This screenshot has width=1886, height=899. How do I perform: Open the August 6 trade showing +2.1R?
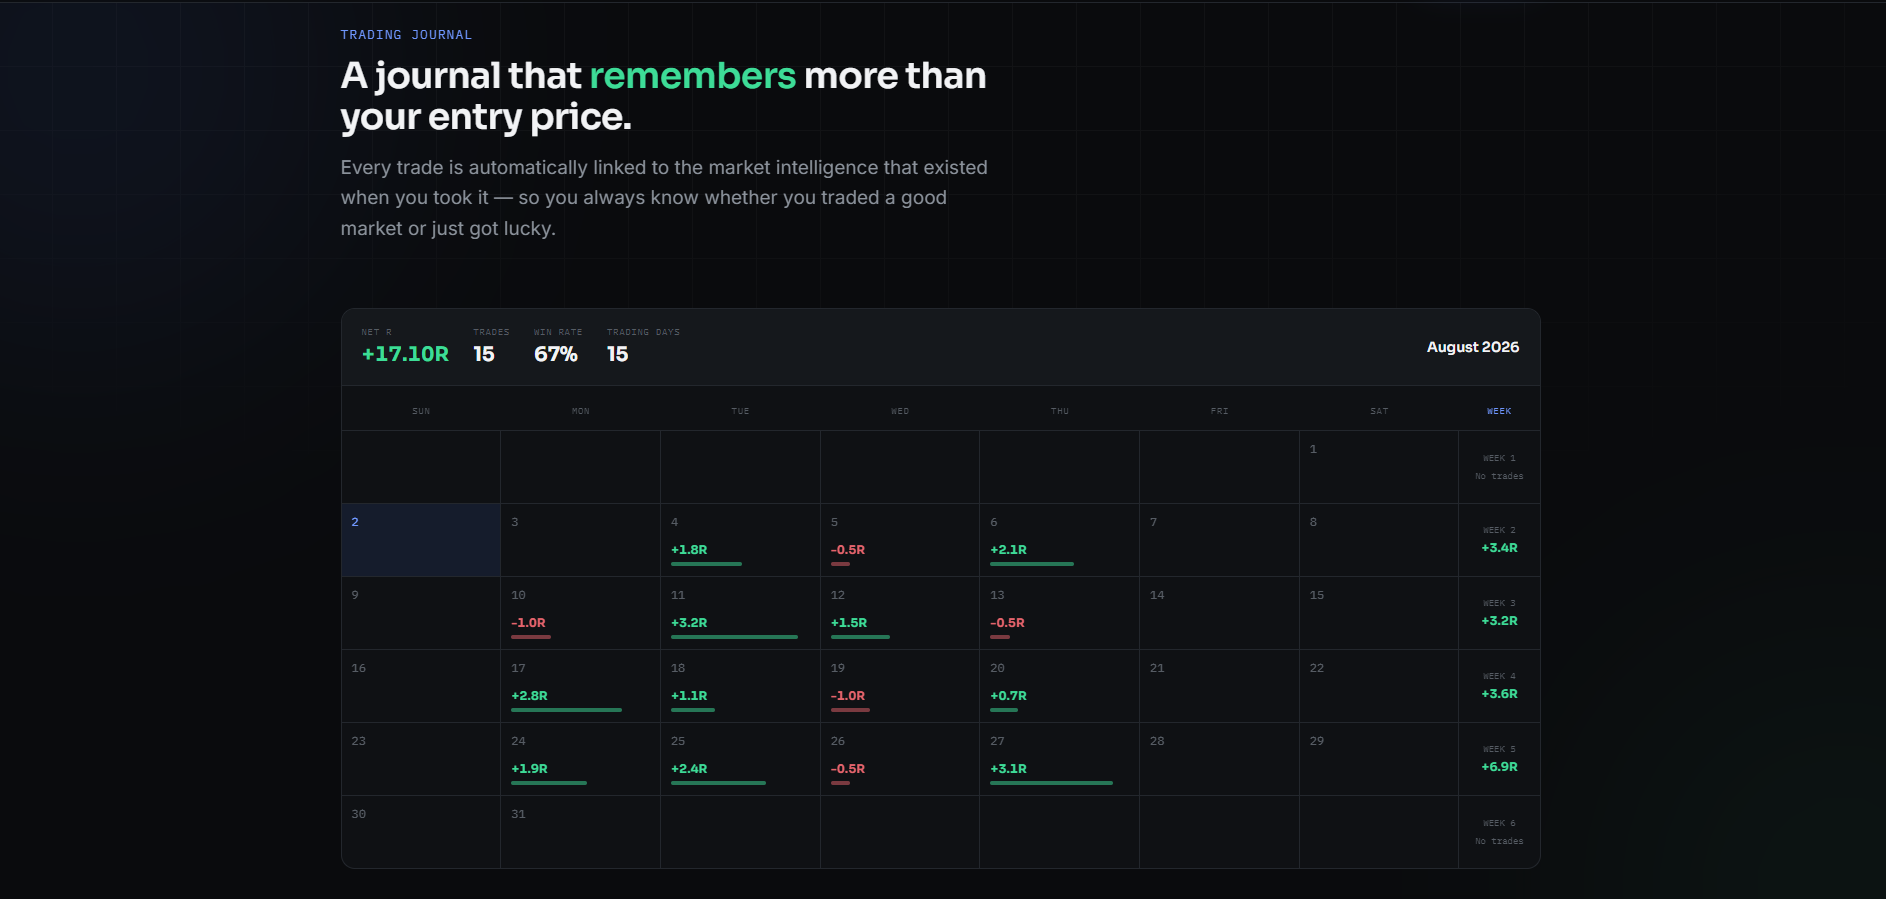[1059, 540]
